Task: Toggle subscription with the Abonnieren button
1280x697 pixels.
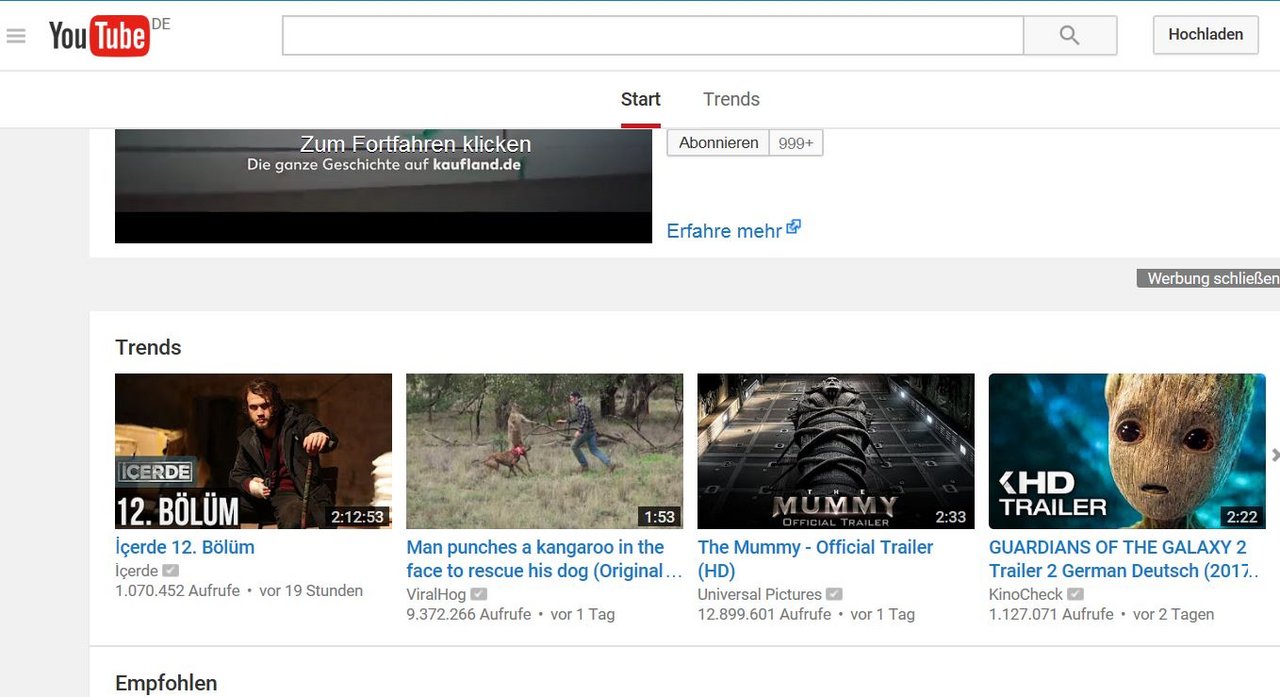Action: [x=717, y=142]
